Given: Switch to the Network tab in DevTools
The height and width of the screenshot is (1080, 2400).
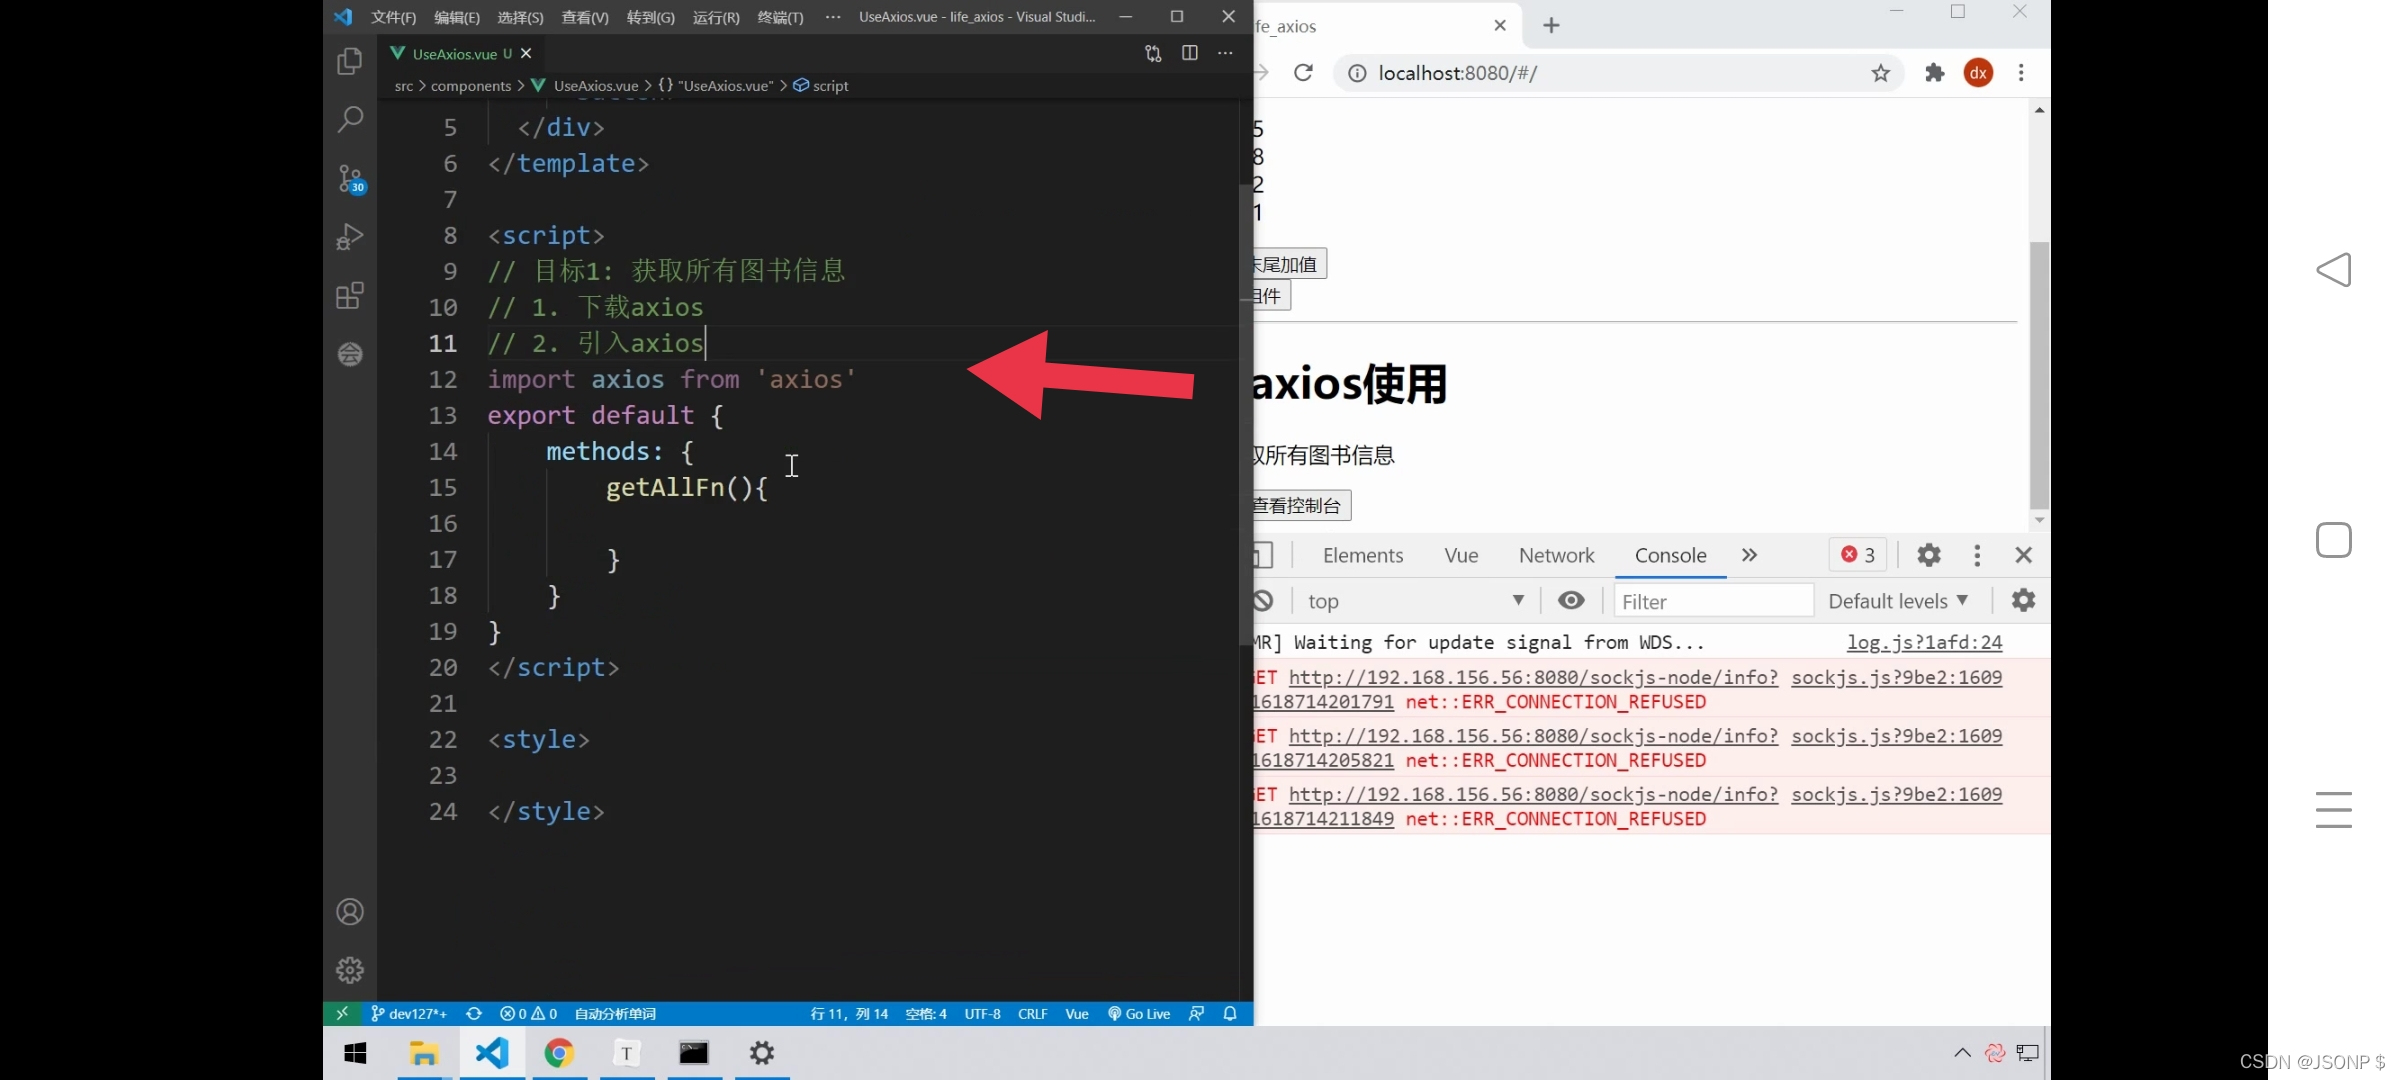Looking at the screenshot, I should (x=1556, y=555).
